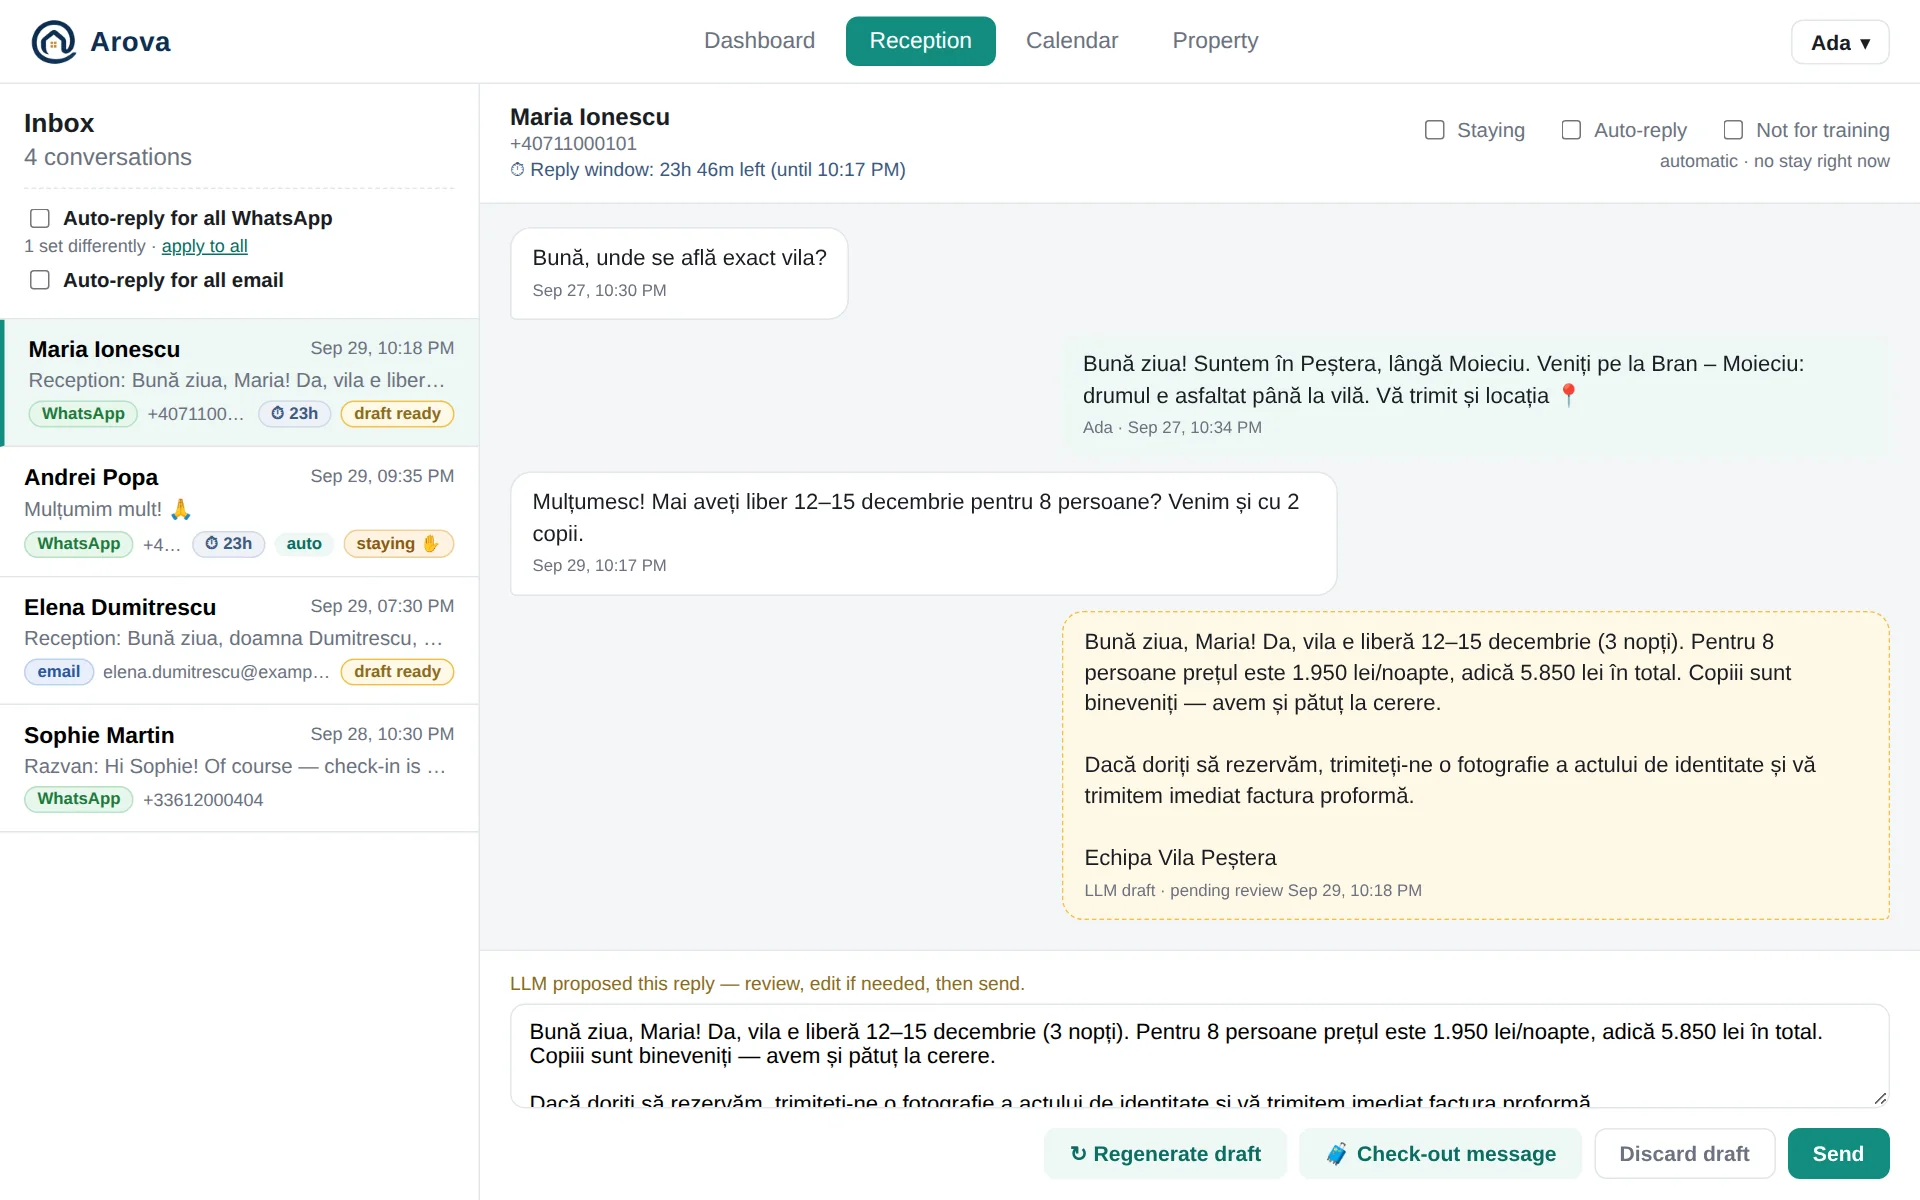Viewport: 1920px width, 1200px height.
Task: Click the location pin emoji in Ada's reply
Action: pos(1568,396)
